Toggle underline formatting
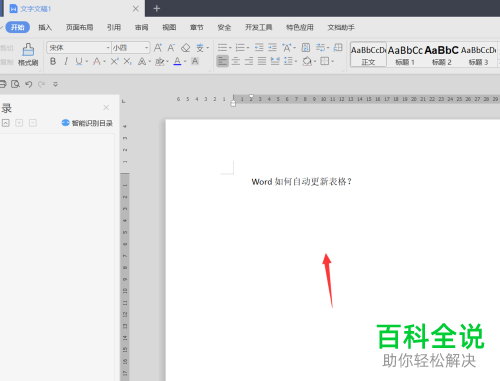 79,61
